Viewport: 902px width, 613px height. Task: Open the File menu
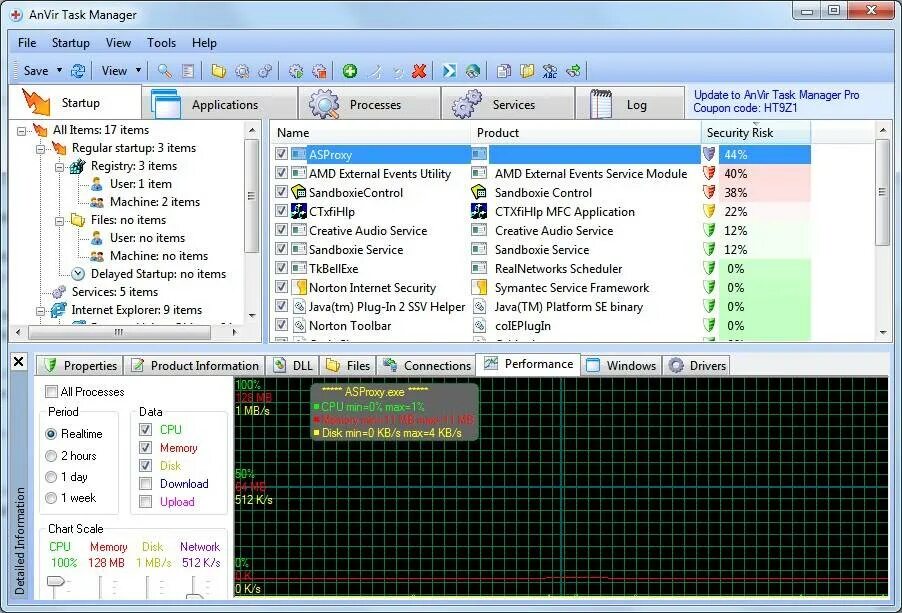[x=27, y=43]
